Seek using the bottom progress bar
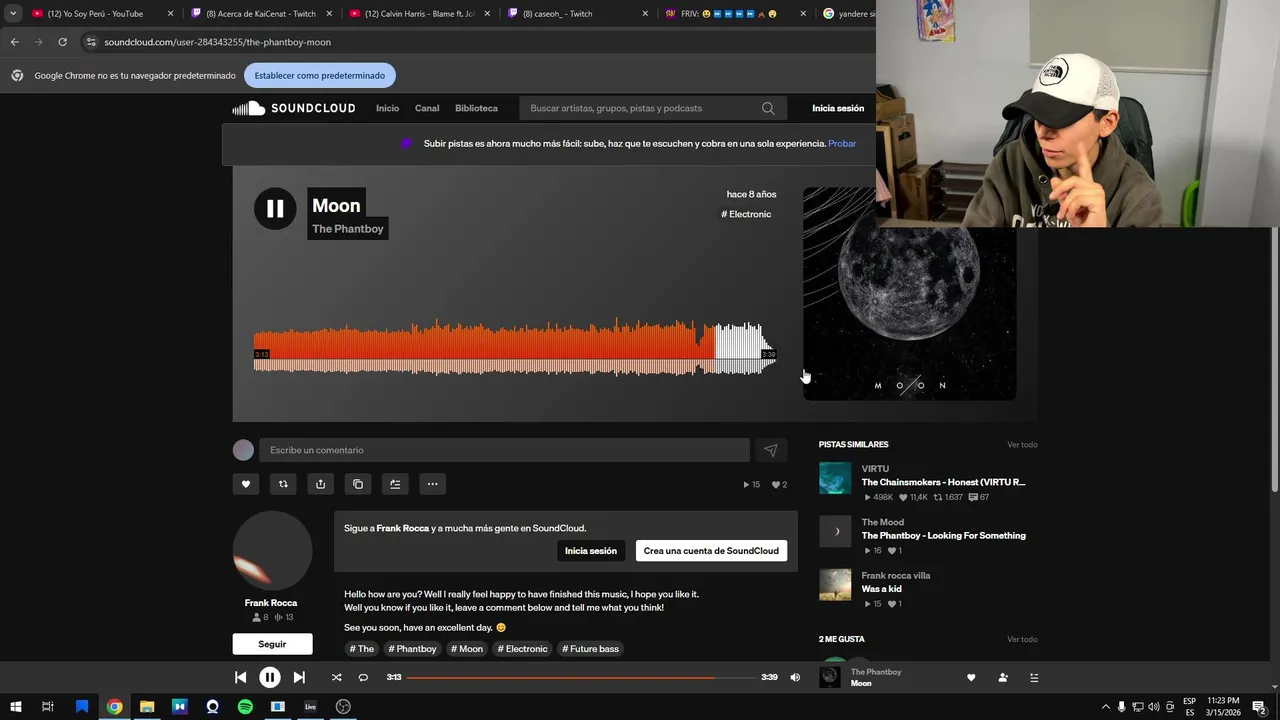The height and width of the screenshot is (720, 1280). [x=581, y=677]
